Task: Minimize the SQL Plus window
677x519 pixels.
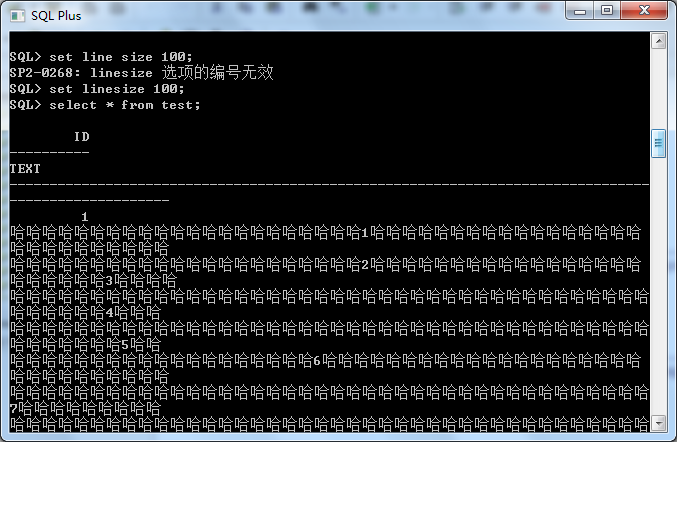Action: (x=580, y=11)
